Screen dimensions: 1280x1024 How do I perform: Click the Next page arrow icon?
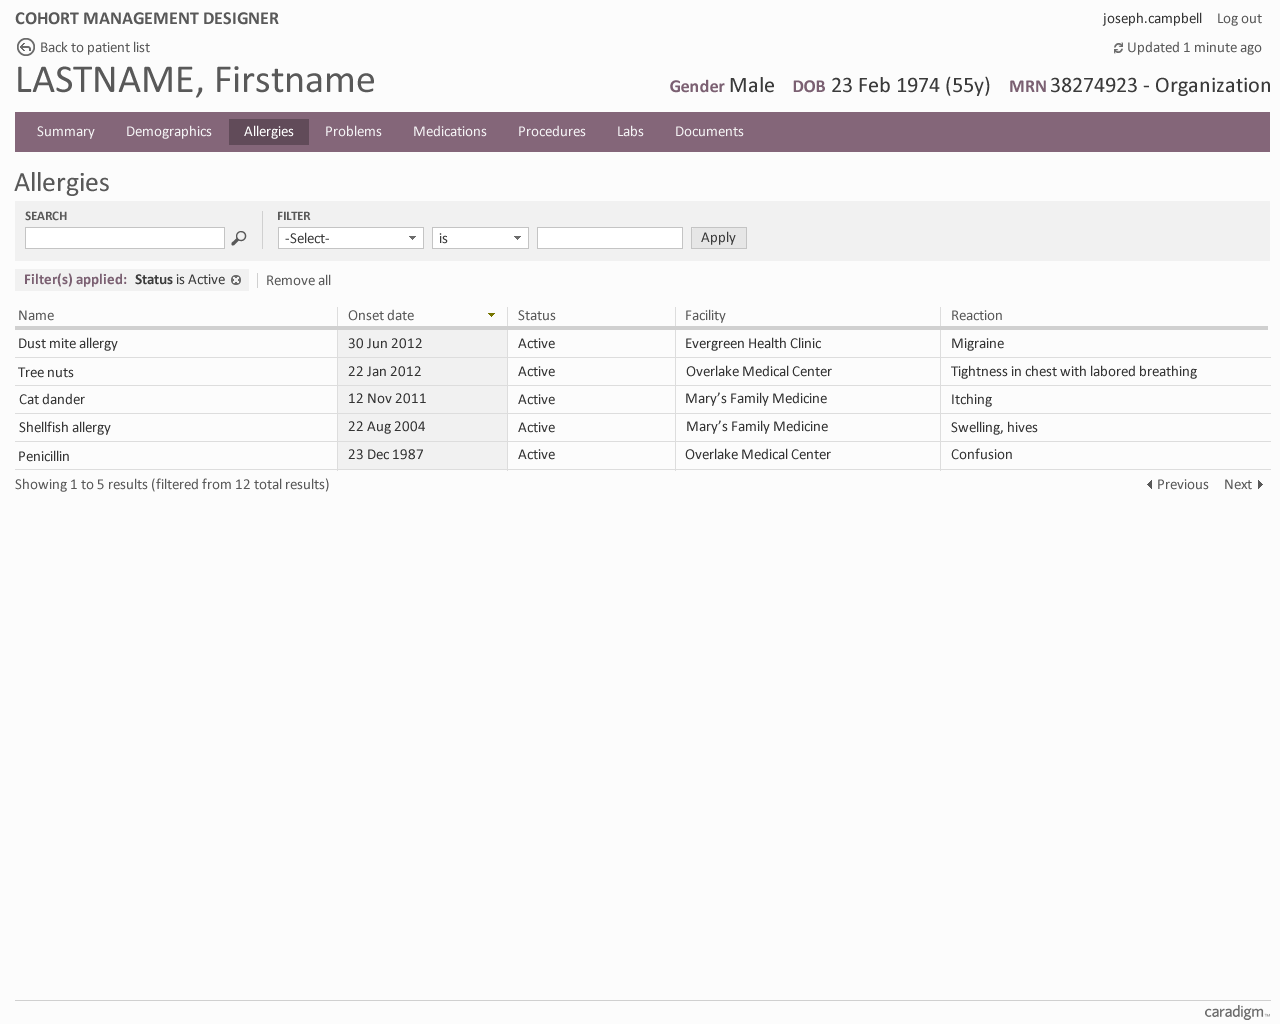(1260, 485)
